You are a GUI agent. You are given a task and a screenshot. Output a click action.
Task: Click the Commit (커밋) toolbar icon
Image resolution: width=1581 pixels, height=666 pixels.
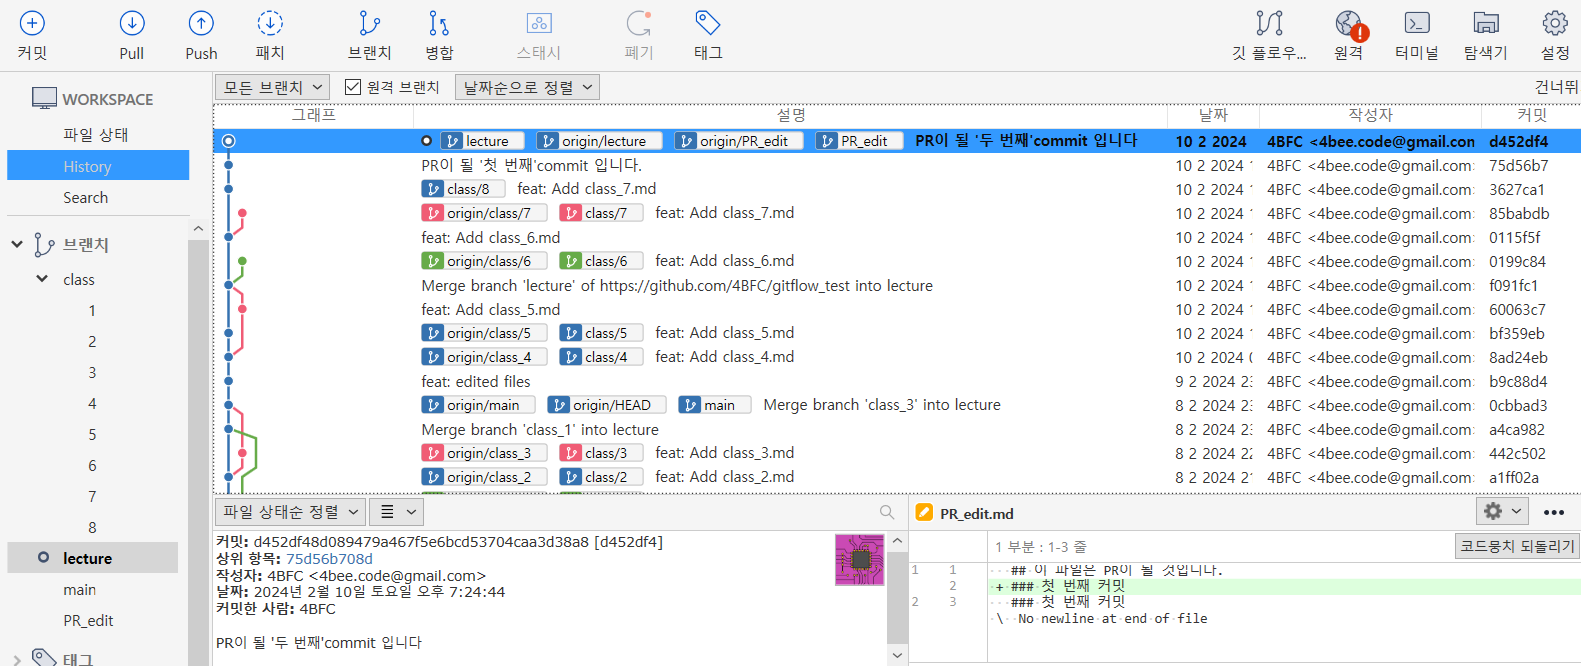[32, 23]
